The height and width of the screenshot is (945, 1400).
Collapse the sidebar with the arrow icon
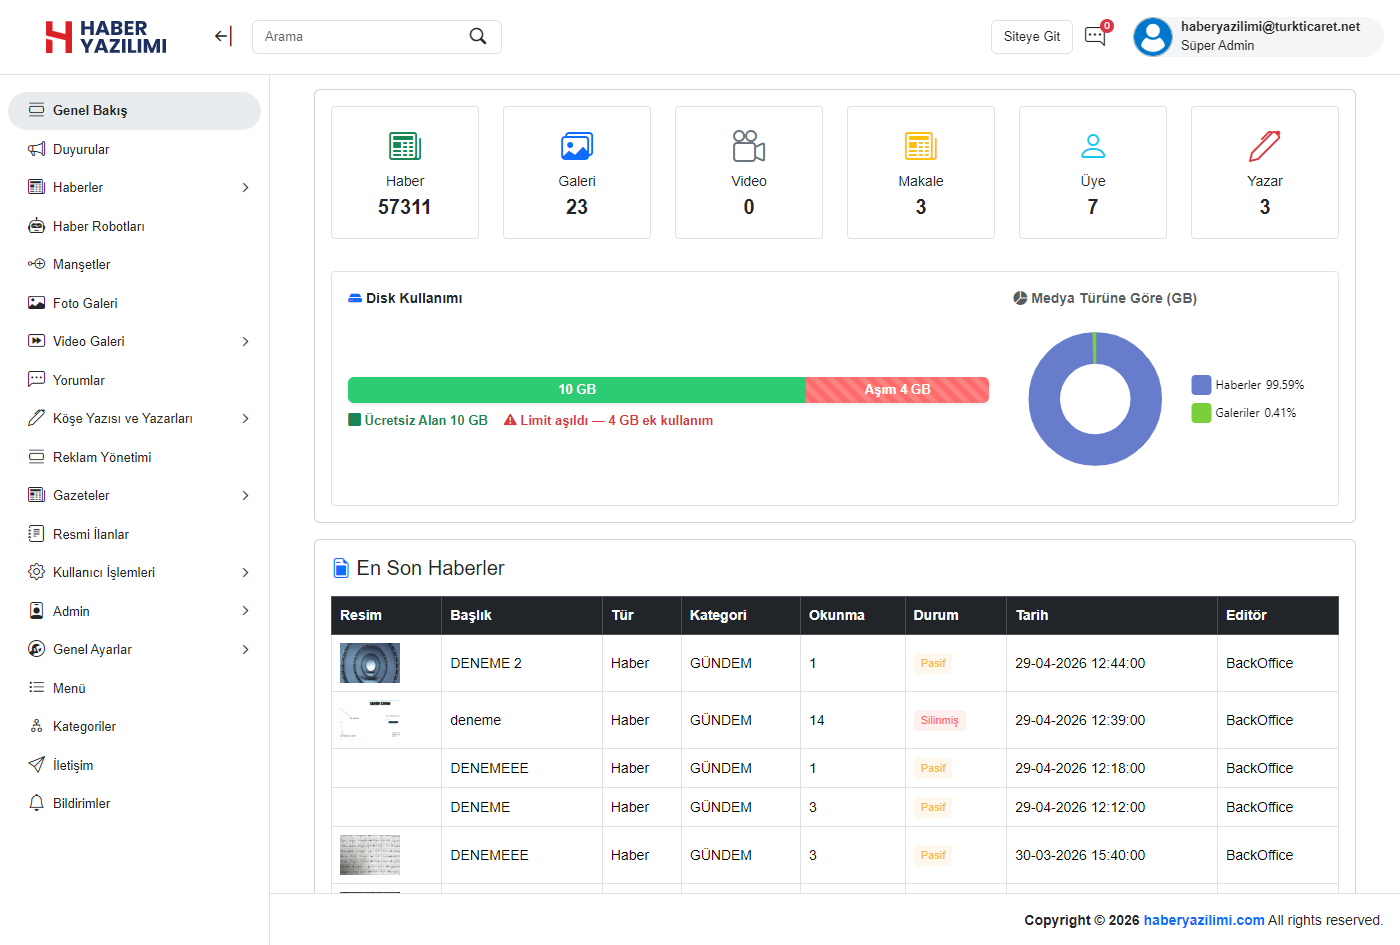click(x=223, y=37)
